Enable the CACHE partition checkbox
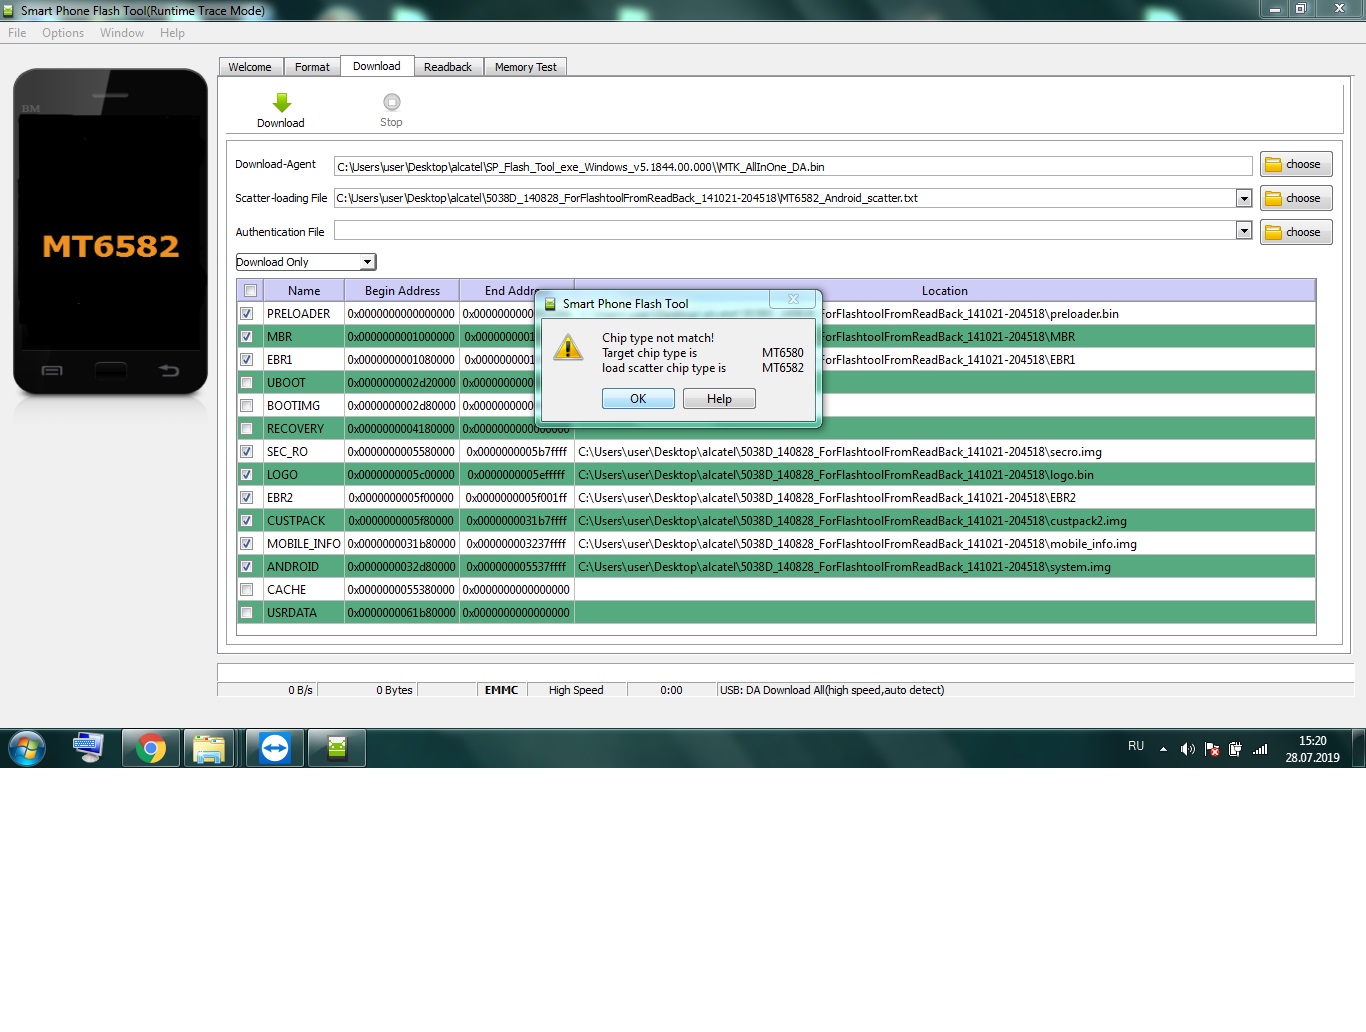Screen dimensions: 1366x1032 coord(247,590)
